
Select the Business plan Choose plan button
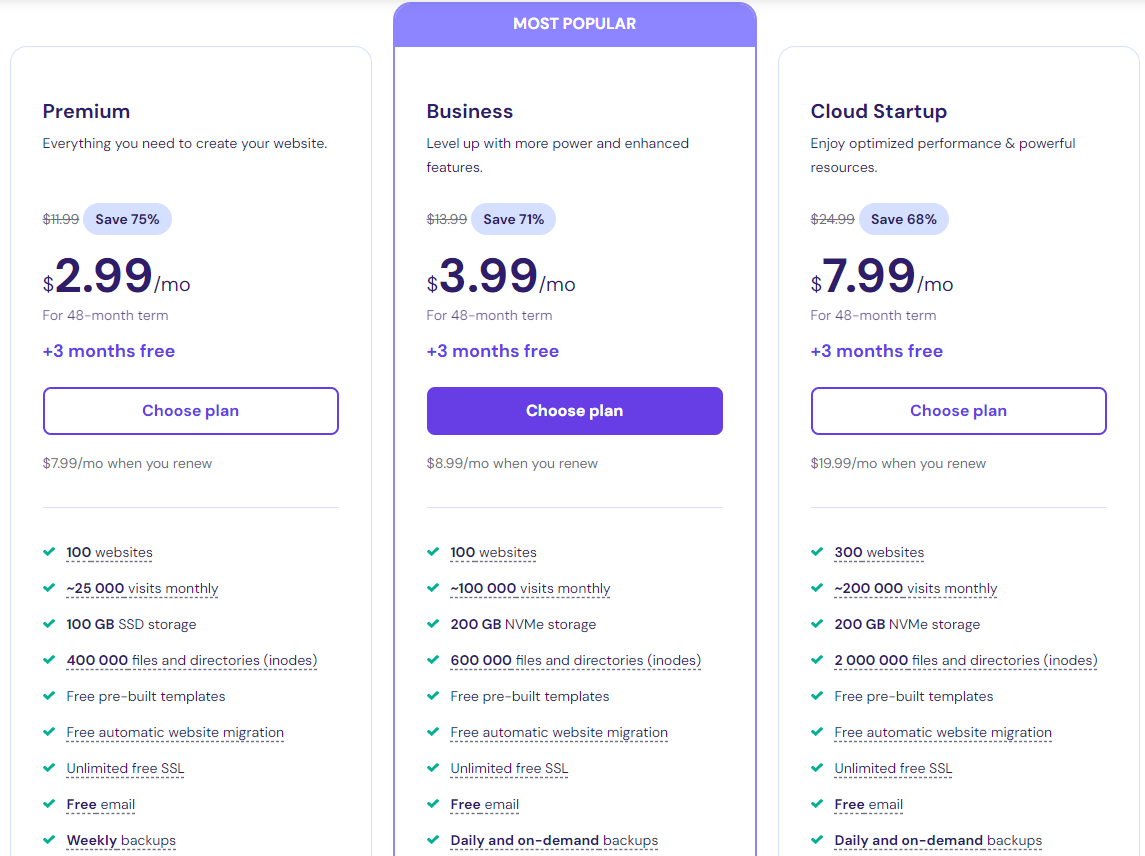coord(574,411)
